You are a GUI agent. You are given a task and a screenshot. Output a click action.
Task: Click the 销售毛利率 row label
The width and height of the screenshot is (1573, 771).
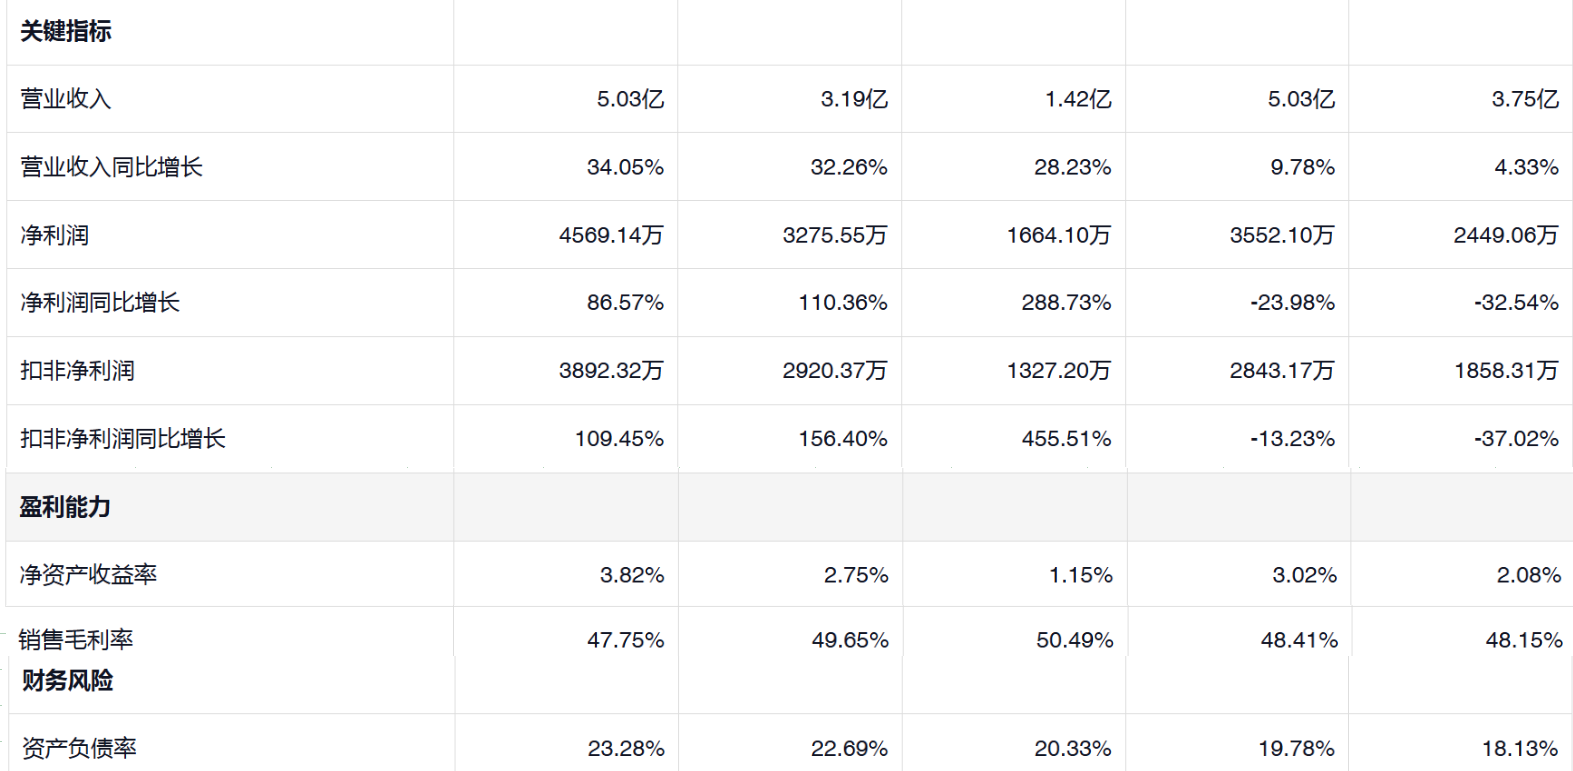[77, 640]
